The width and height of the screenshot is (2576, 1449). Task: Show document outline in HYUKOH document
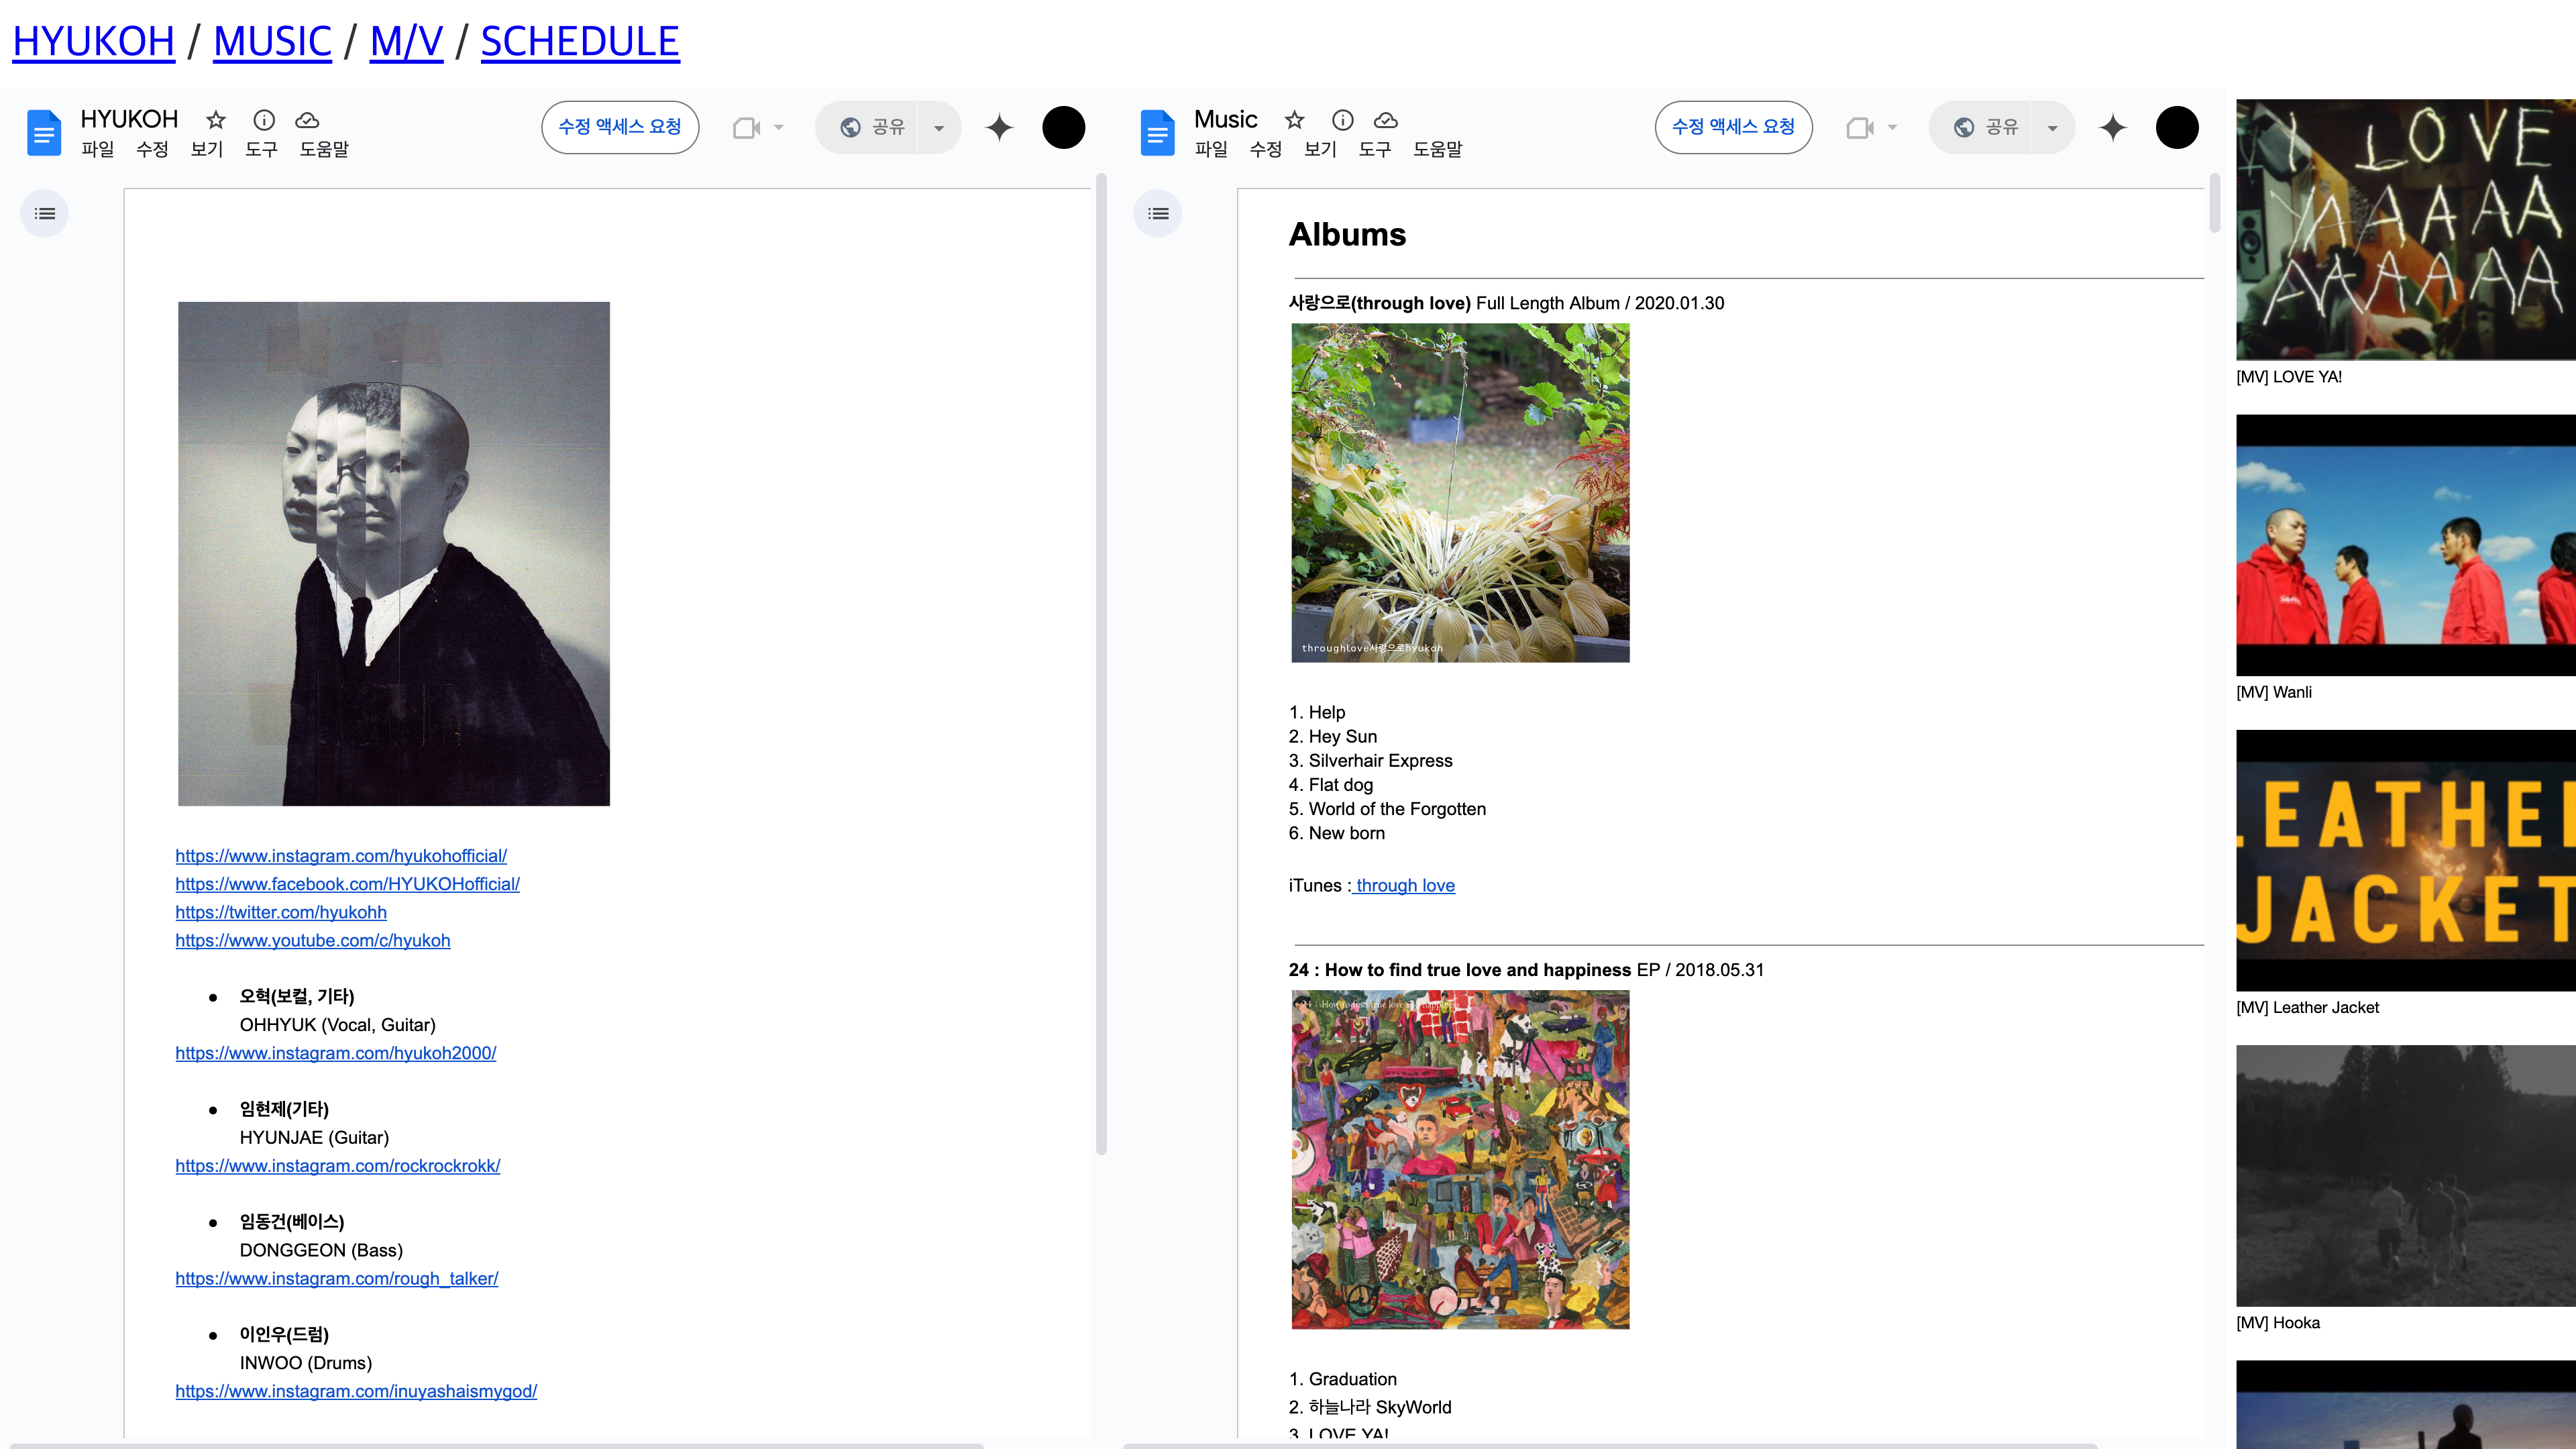point(44,214)
